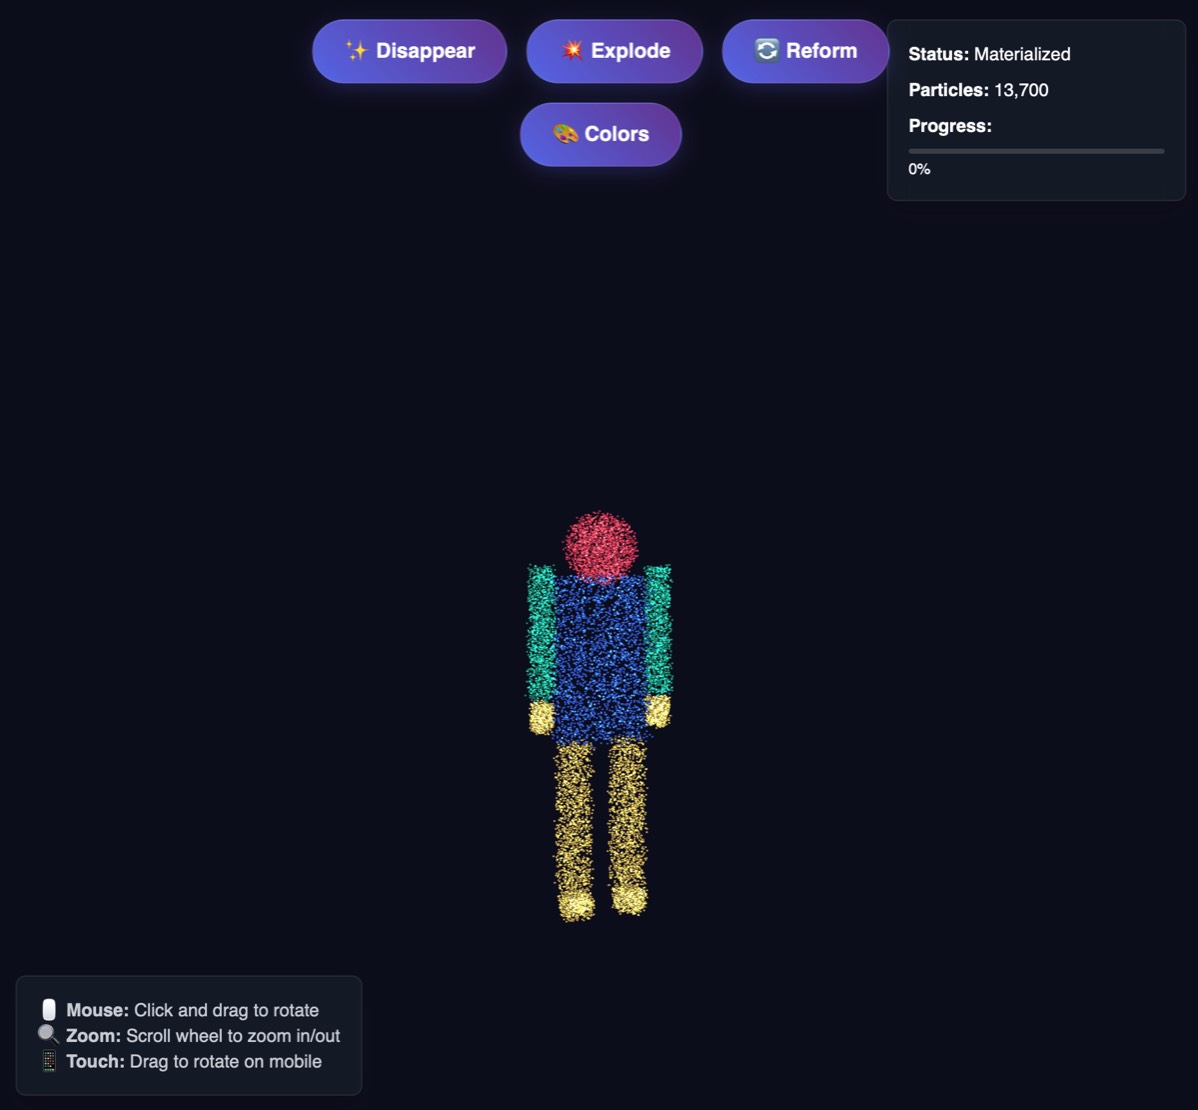Click the "Materialized" status text
This screenshot has height=1110, width=1198.
click(x=1021, y=54)
